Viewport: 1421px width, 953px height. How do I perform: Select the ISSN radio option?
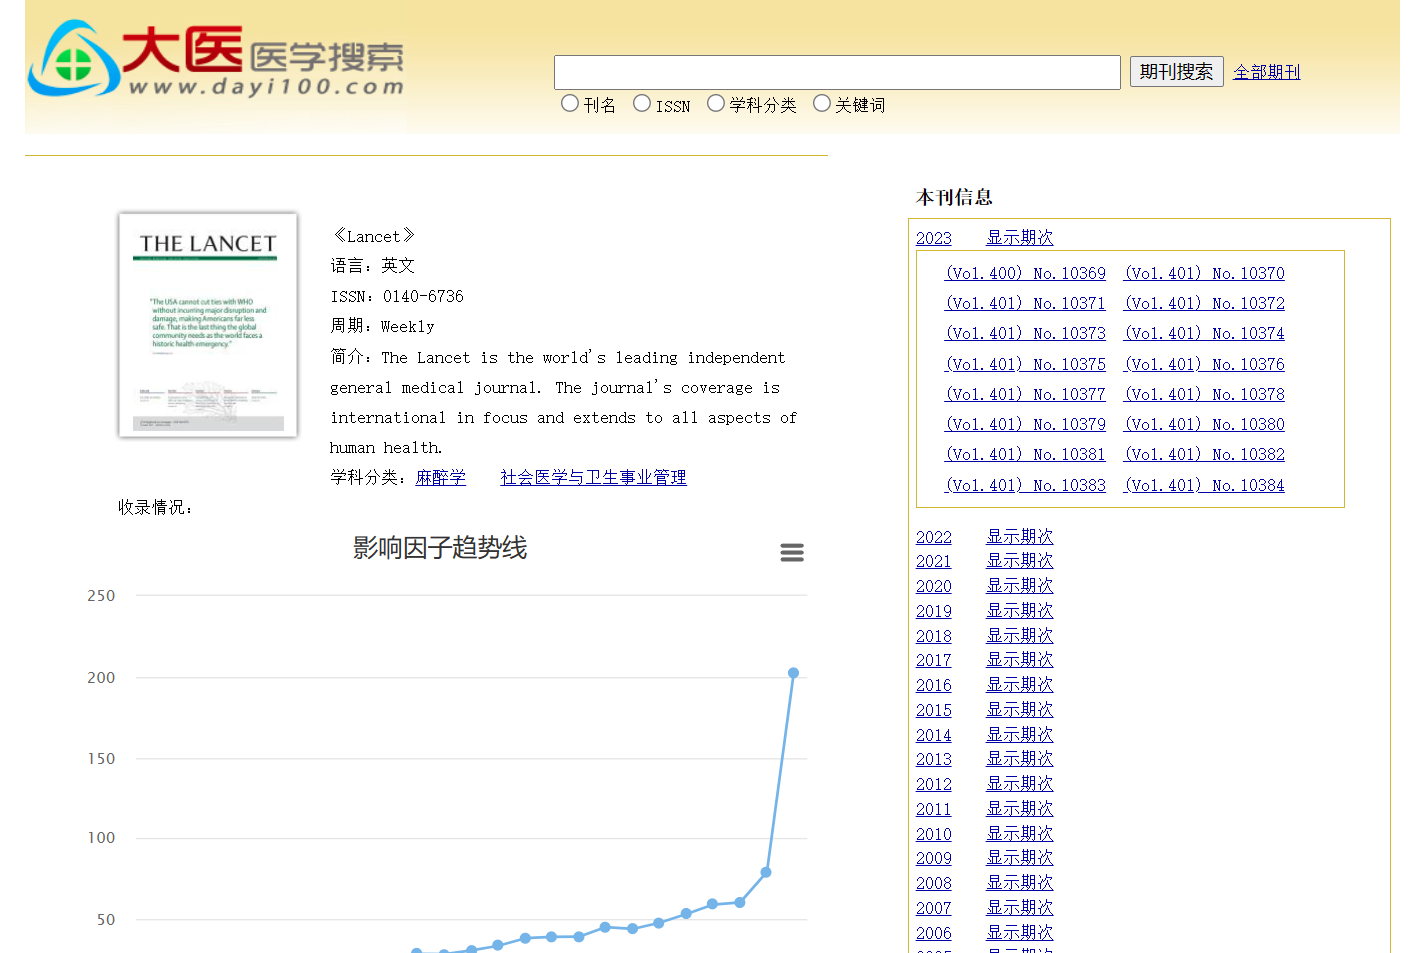coord(642,104)
